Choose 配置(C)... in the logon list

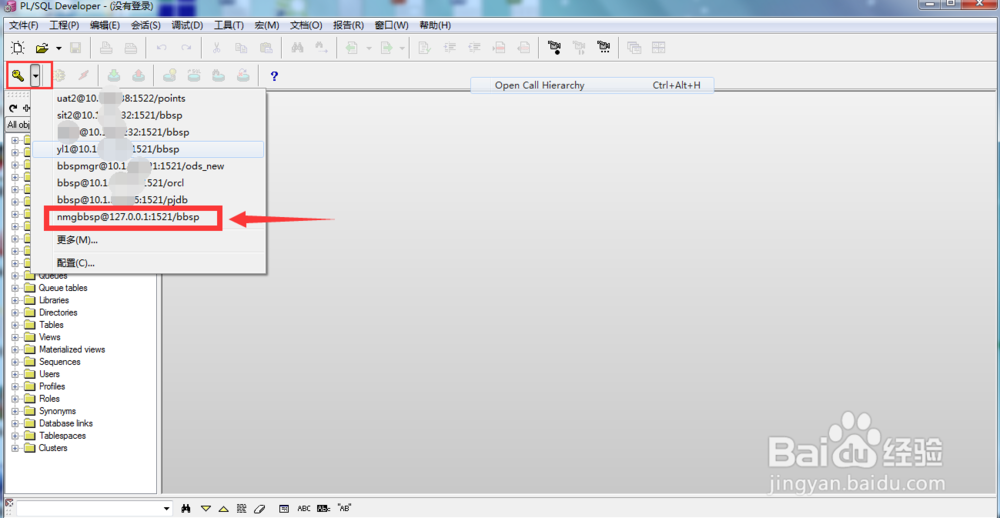(149, 262)
